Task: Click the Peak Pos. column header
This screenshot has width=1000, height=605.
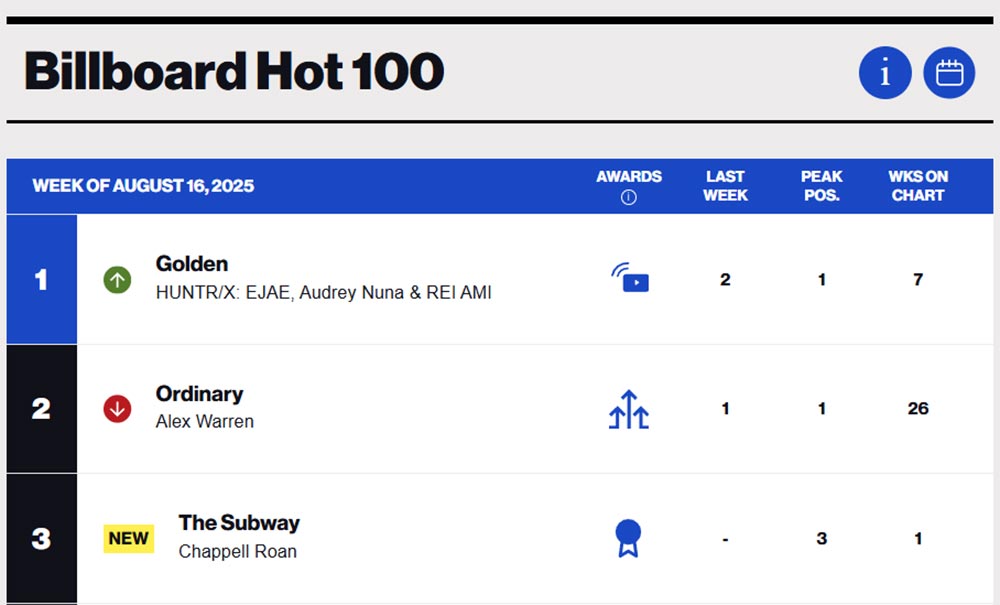Action: (x=822, y=186)
